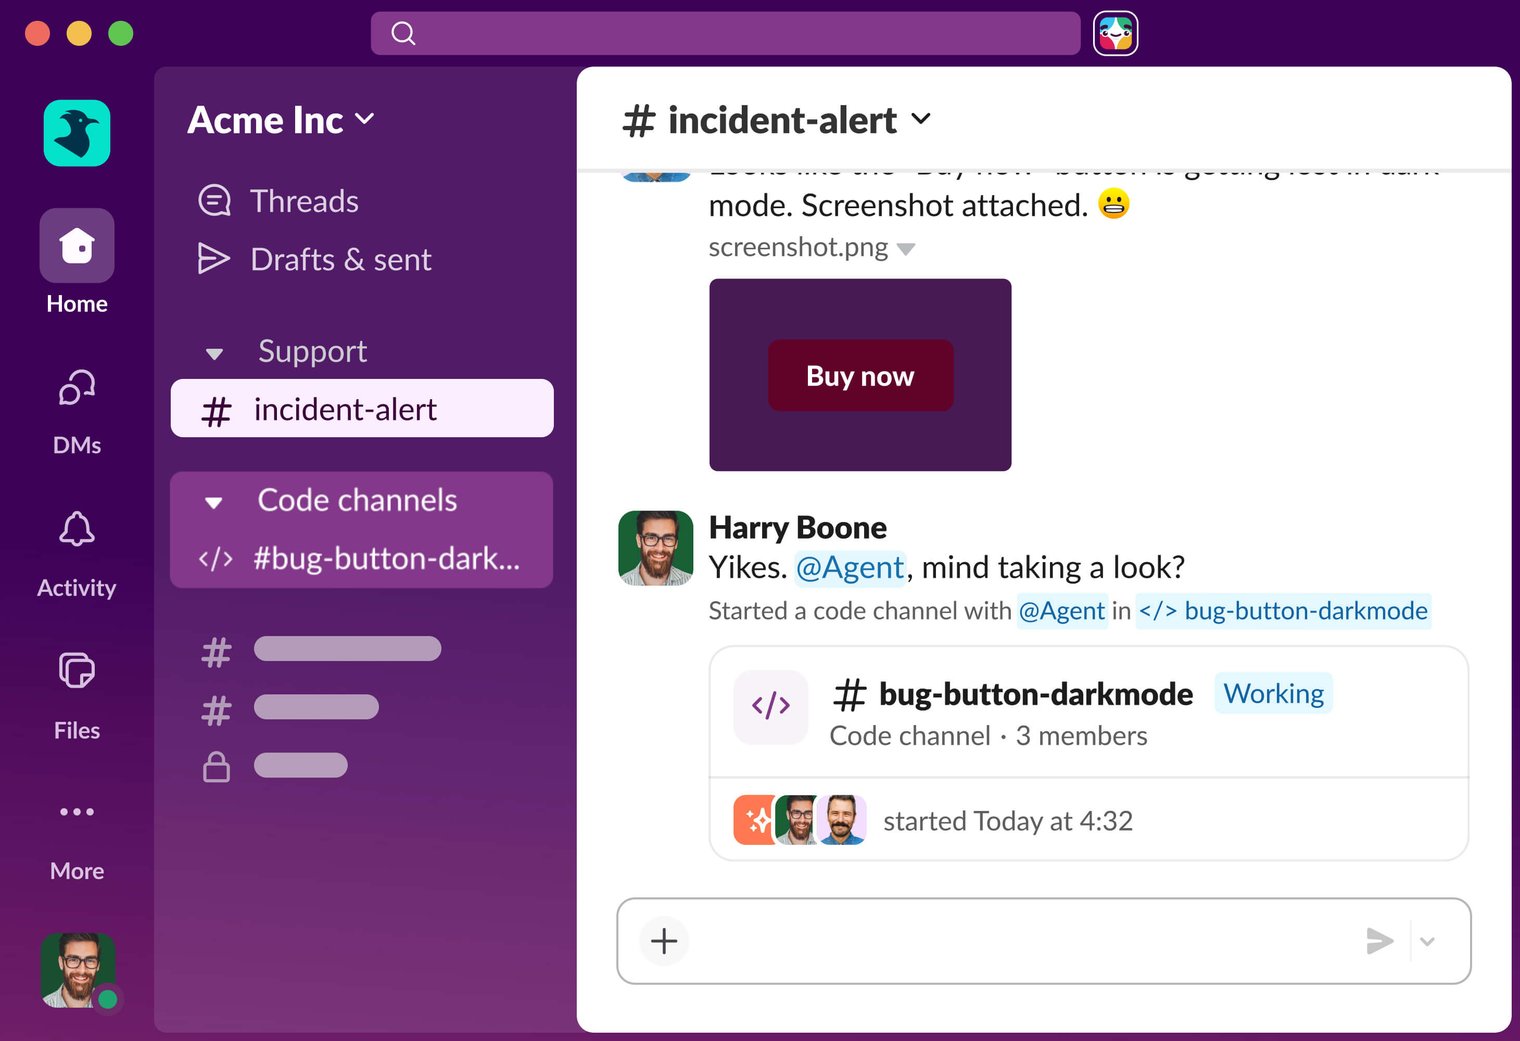Click the top search bar field
This screenshot has width=1520, height=1041.
(725, 33)
